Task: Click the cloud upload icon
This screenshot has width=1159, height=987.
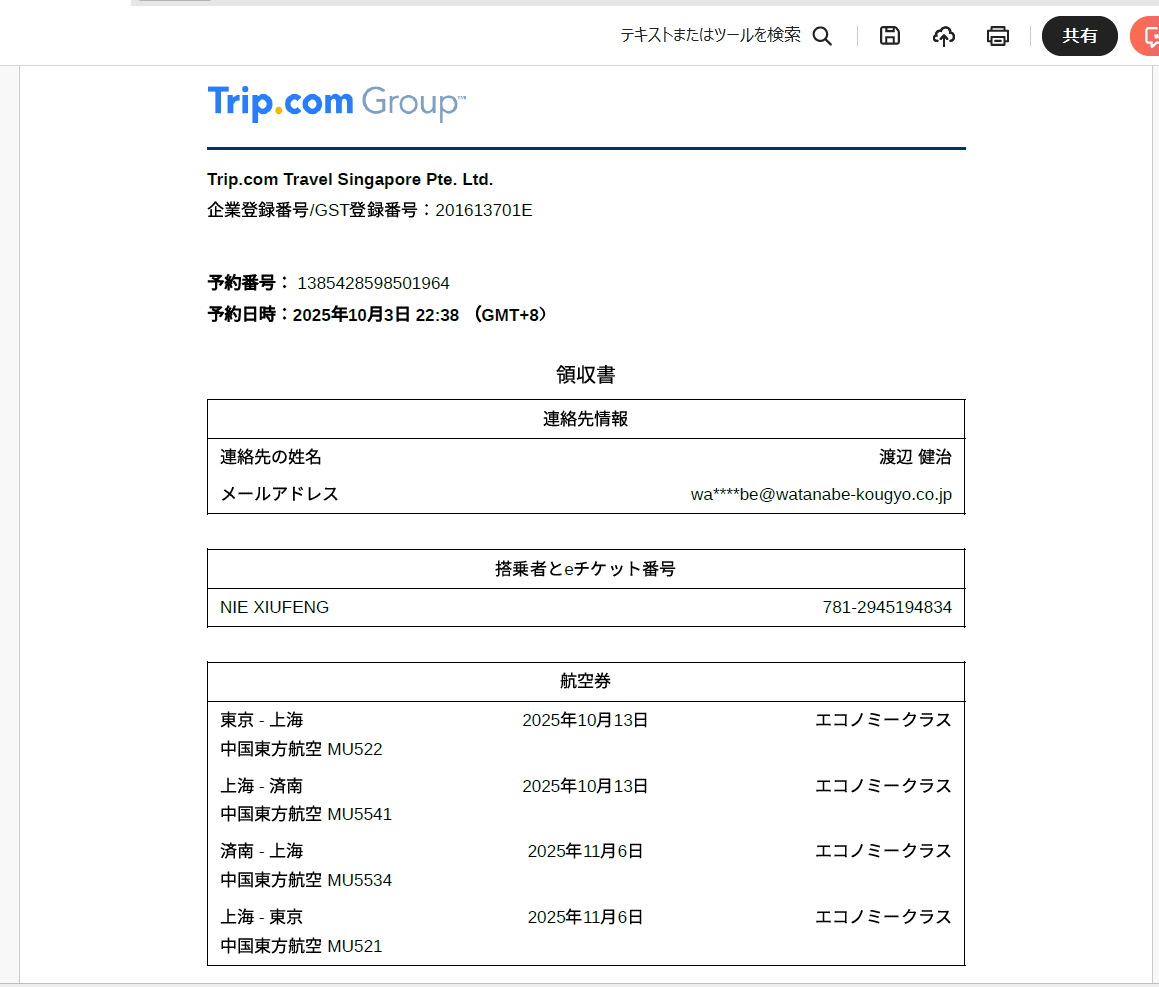Action: click(x=943, y=36)
